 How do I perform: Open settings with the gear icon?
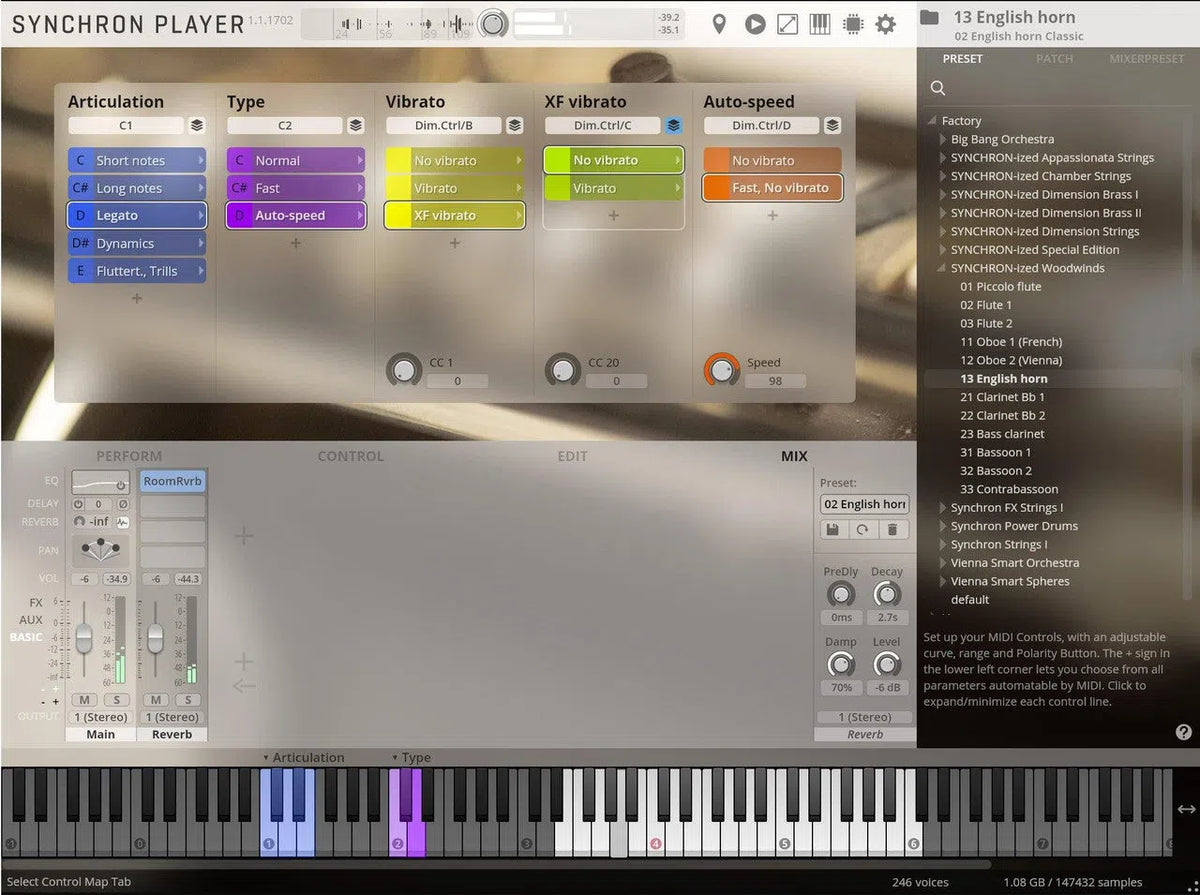coord(886,24)
